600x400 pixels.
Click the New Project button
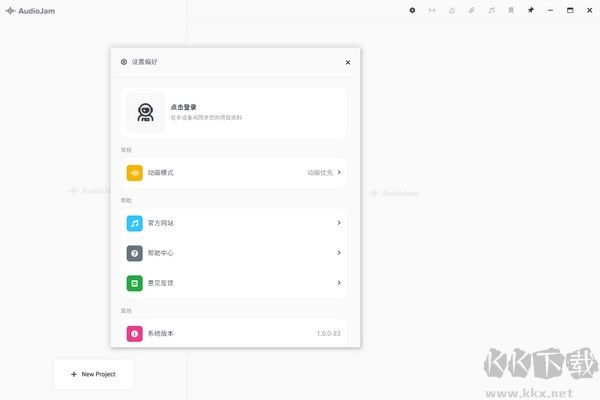[x=93, y=374]
